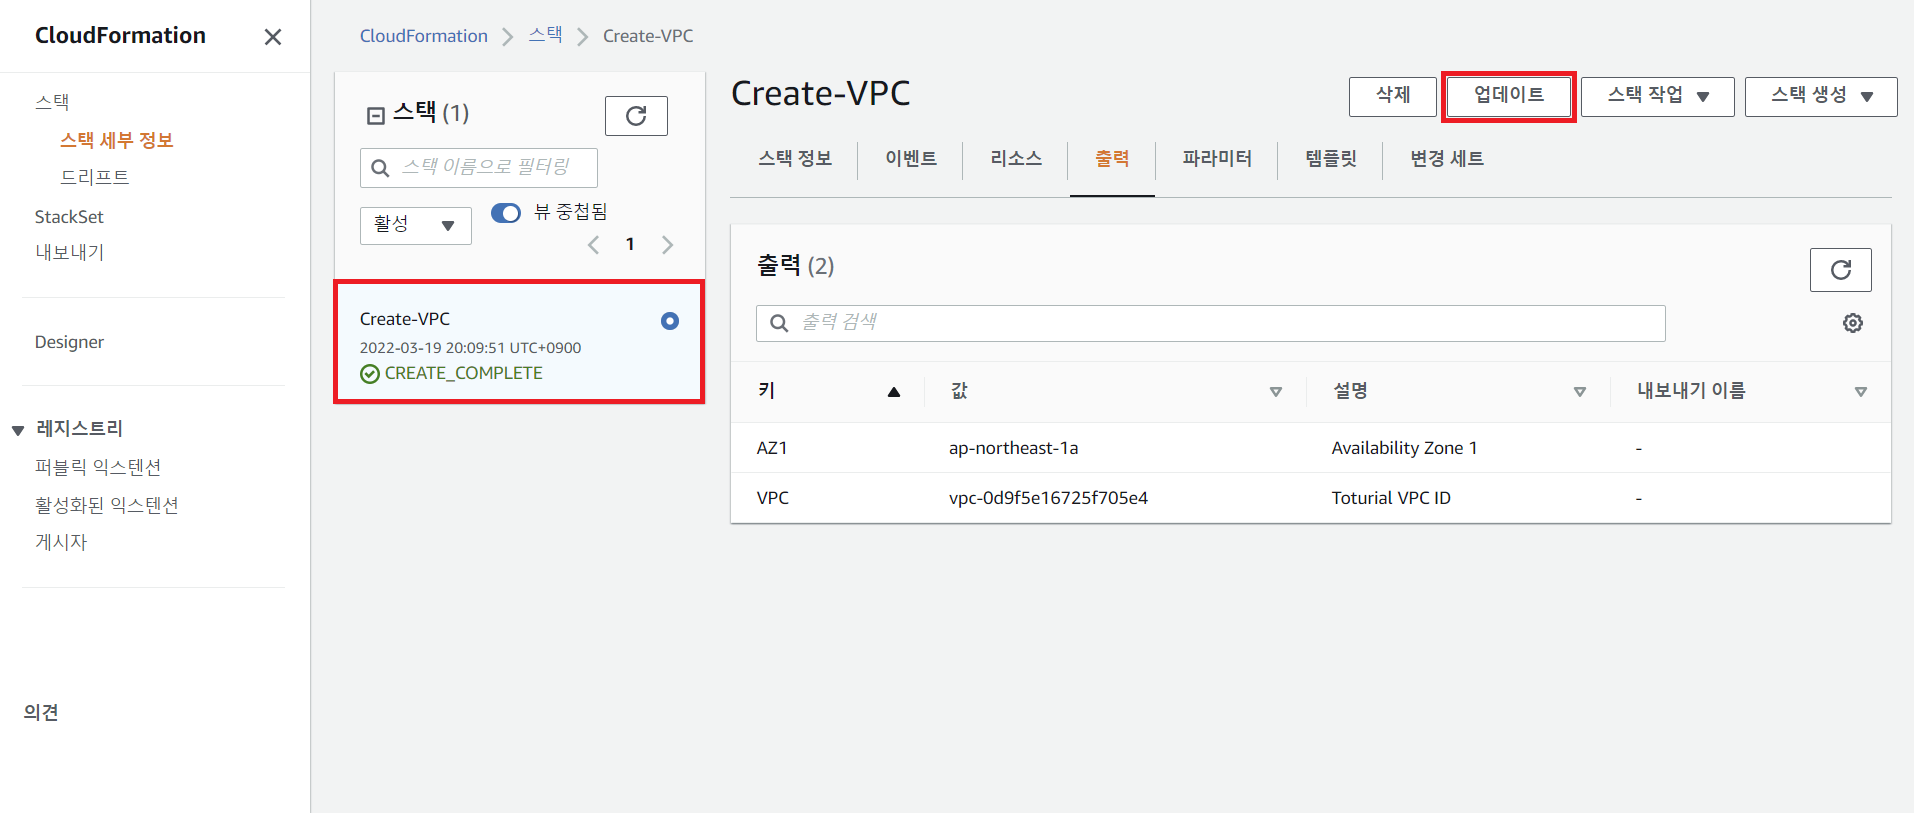Click the stack creation timestamp text

coord(470,348)
